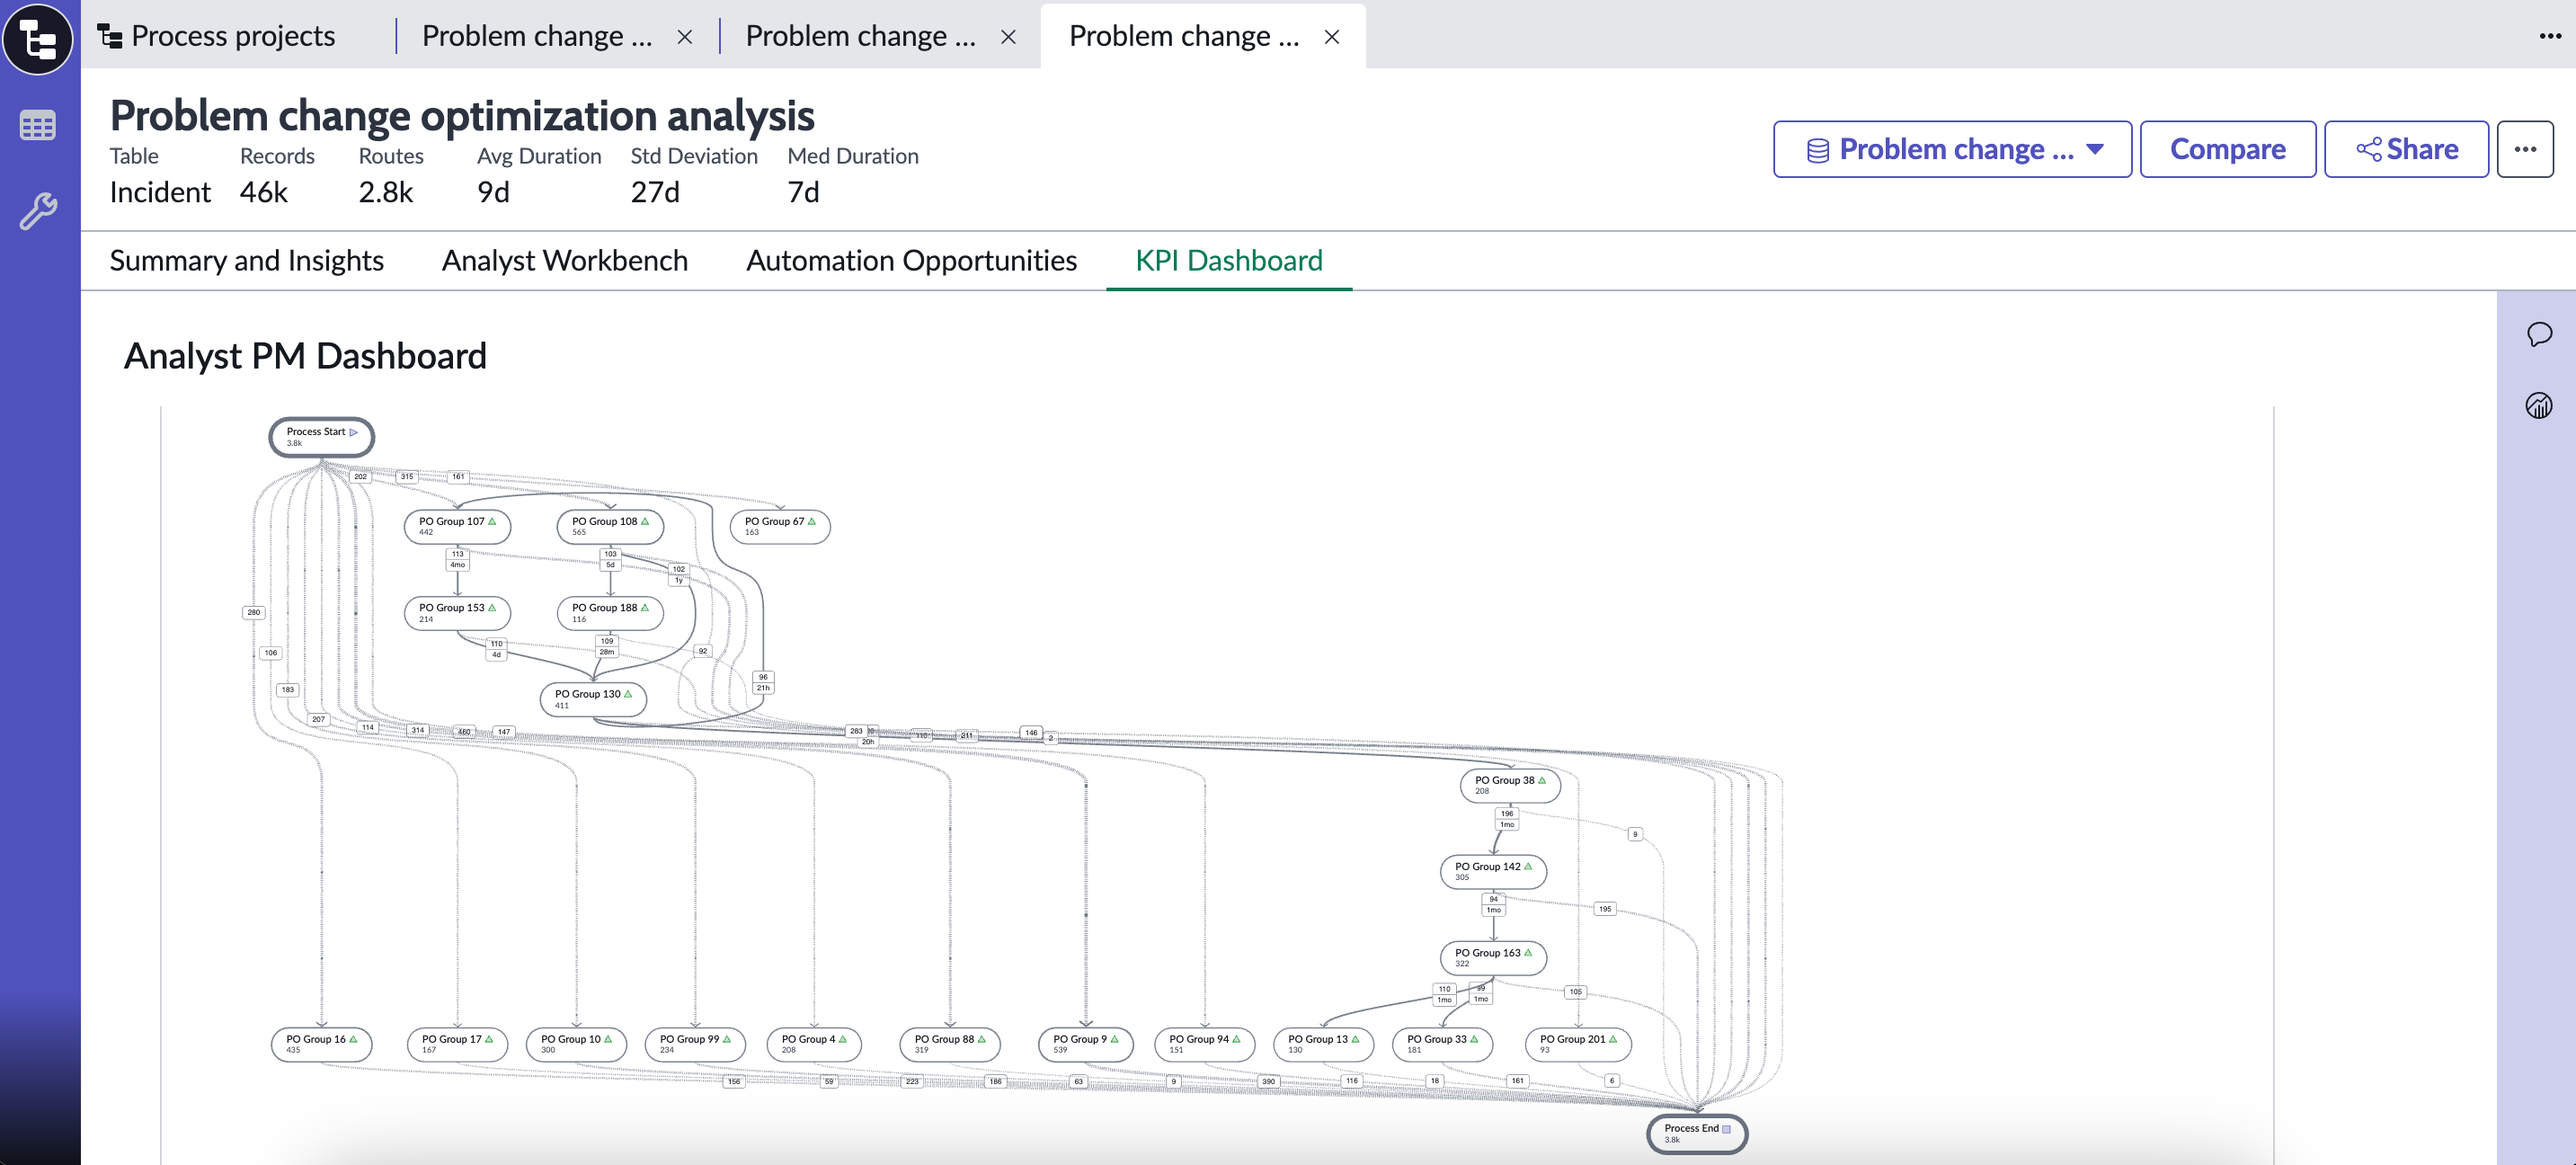2576x1165 pixels.
Task: Open Automation Opportunities tab
Action: coord(911,260)
